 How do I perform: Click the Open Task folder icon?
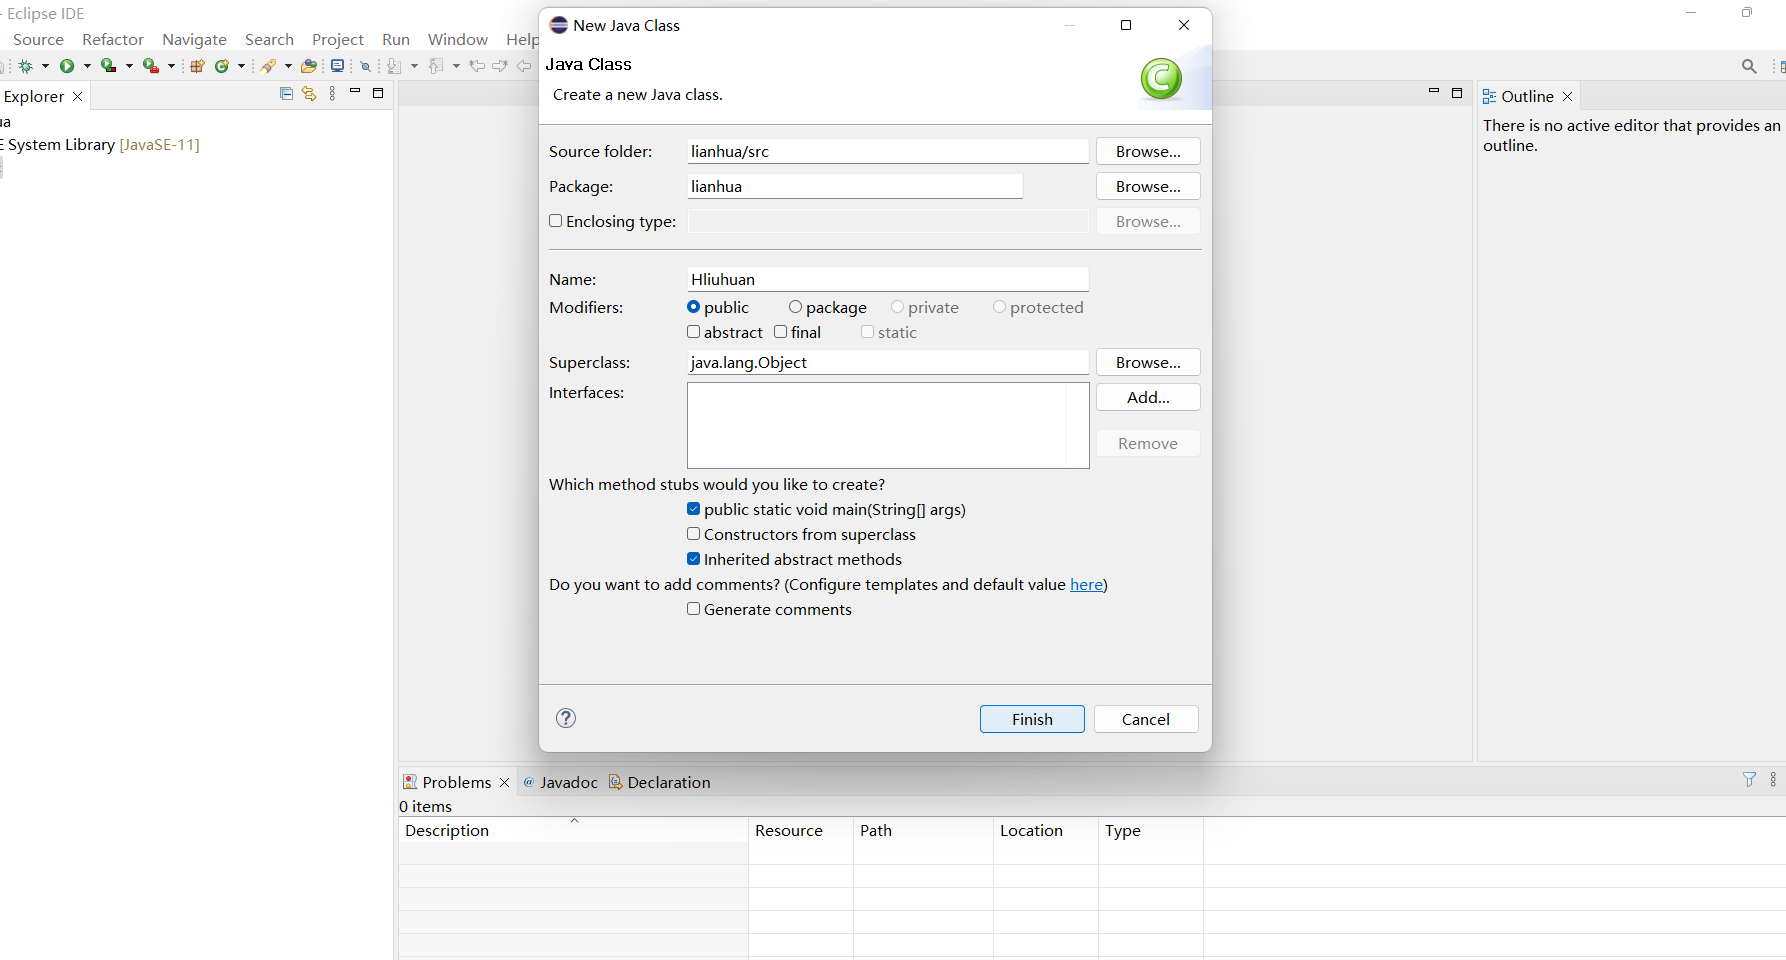coord(309,66)
